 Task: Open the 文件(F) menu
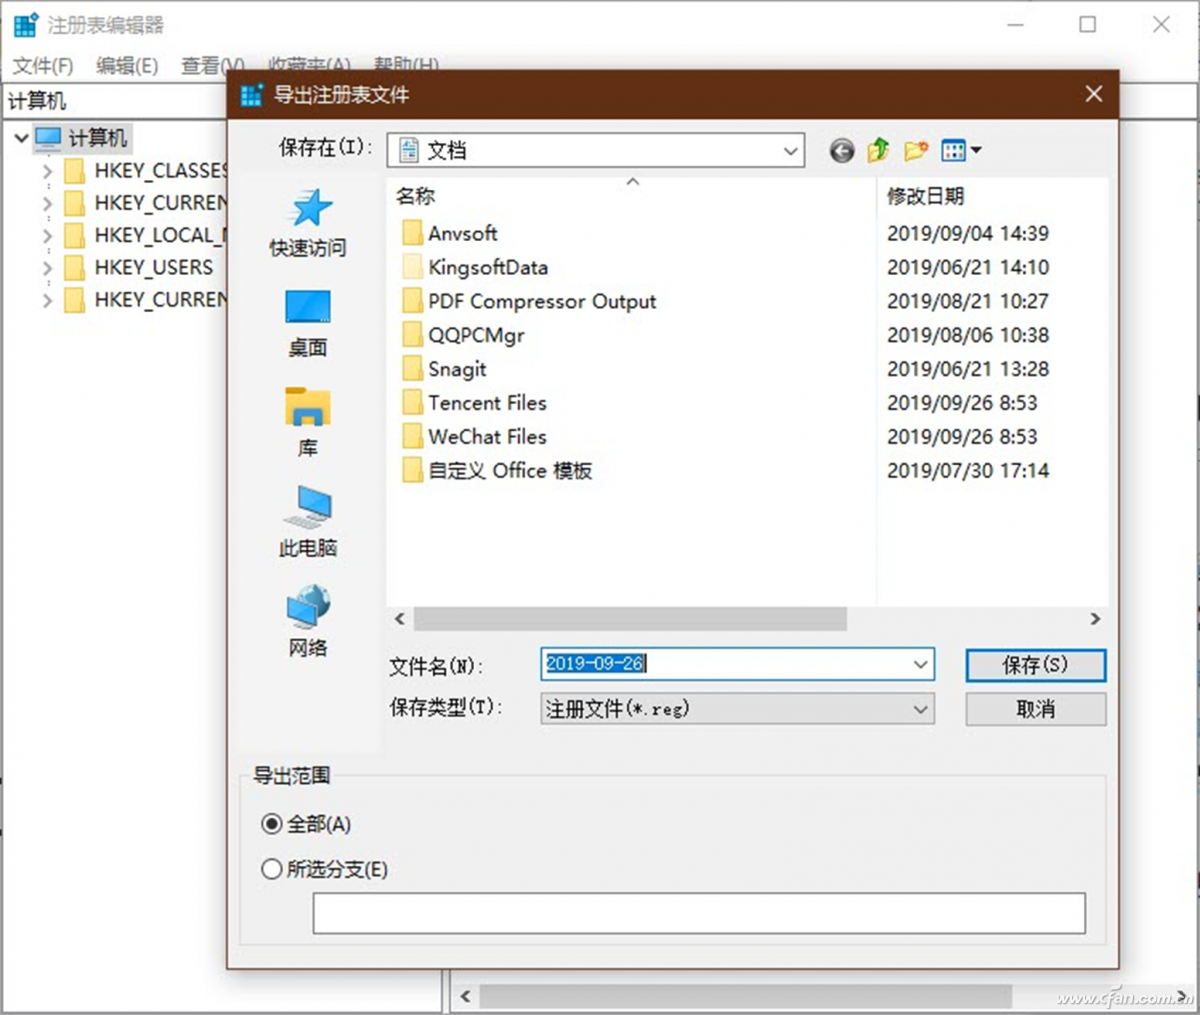[43, 66]
